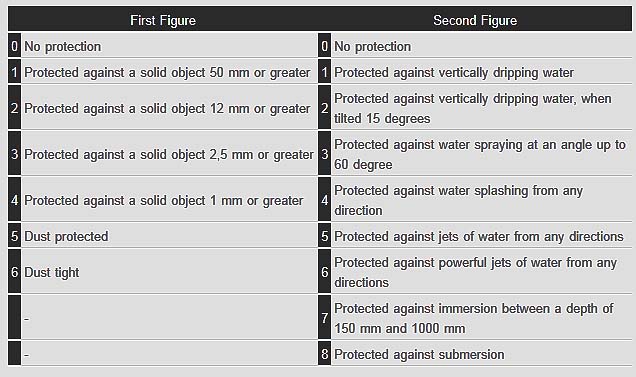This screenshot has height=377, width=636.
Task: Click the Second Figure column header
Action: pyautogui.click(x=475, y=20)
